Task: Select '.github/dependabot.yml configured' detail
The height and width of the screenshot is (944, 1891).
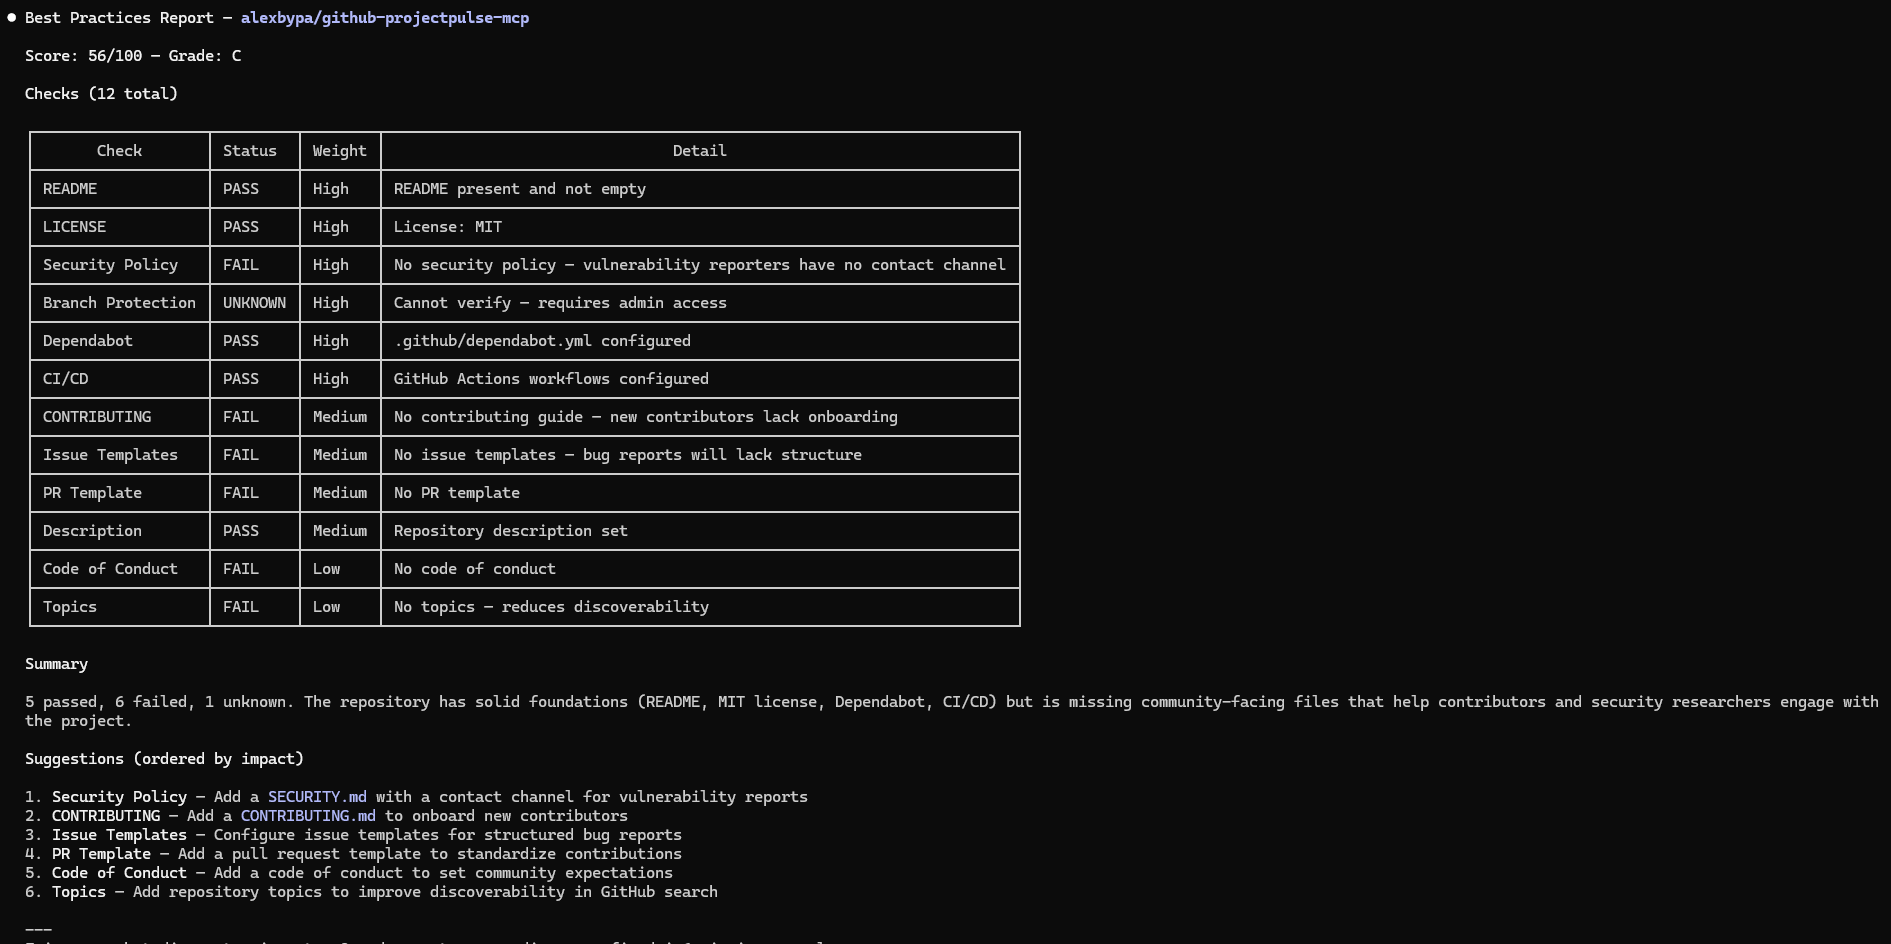Action: coord(542,341)
